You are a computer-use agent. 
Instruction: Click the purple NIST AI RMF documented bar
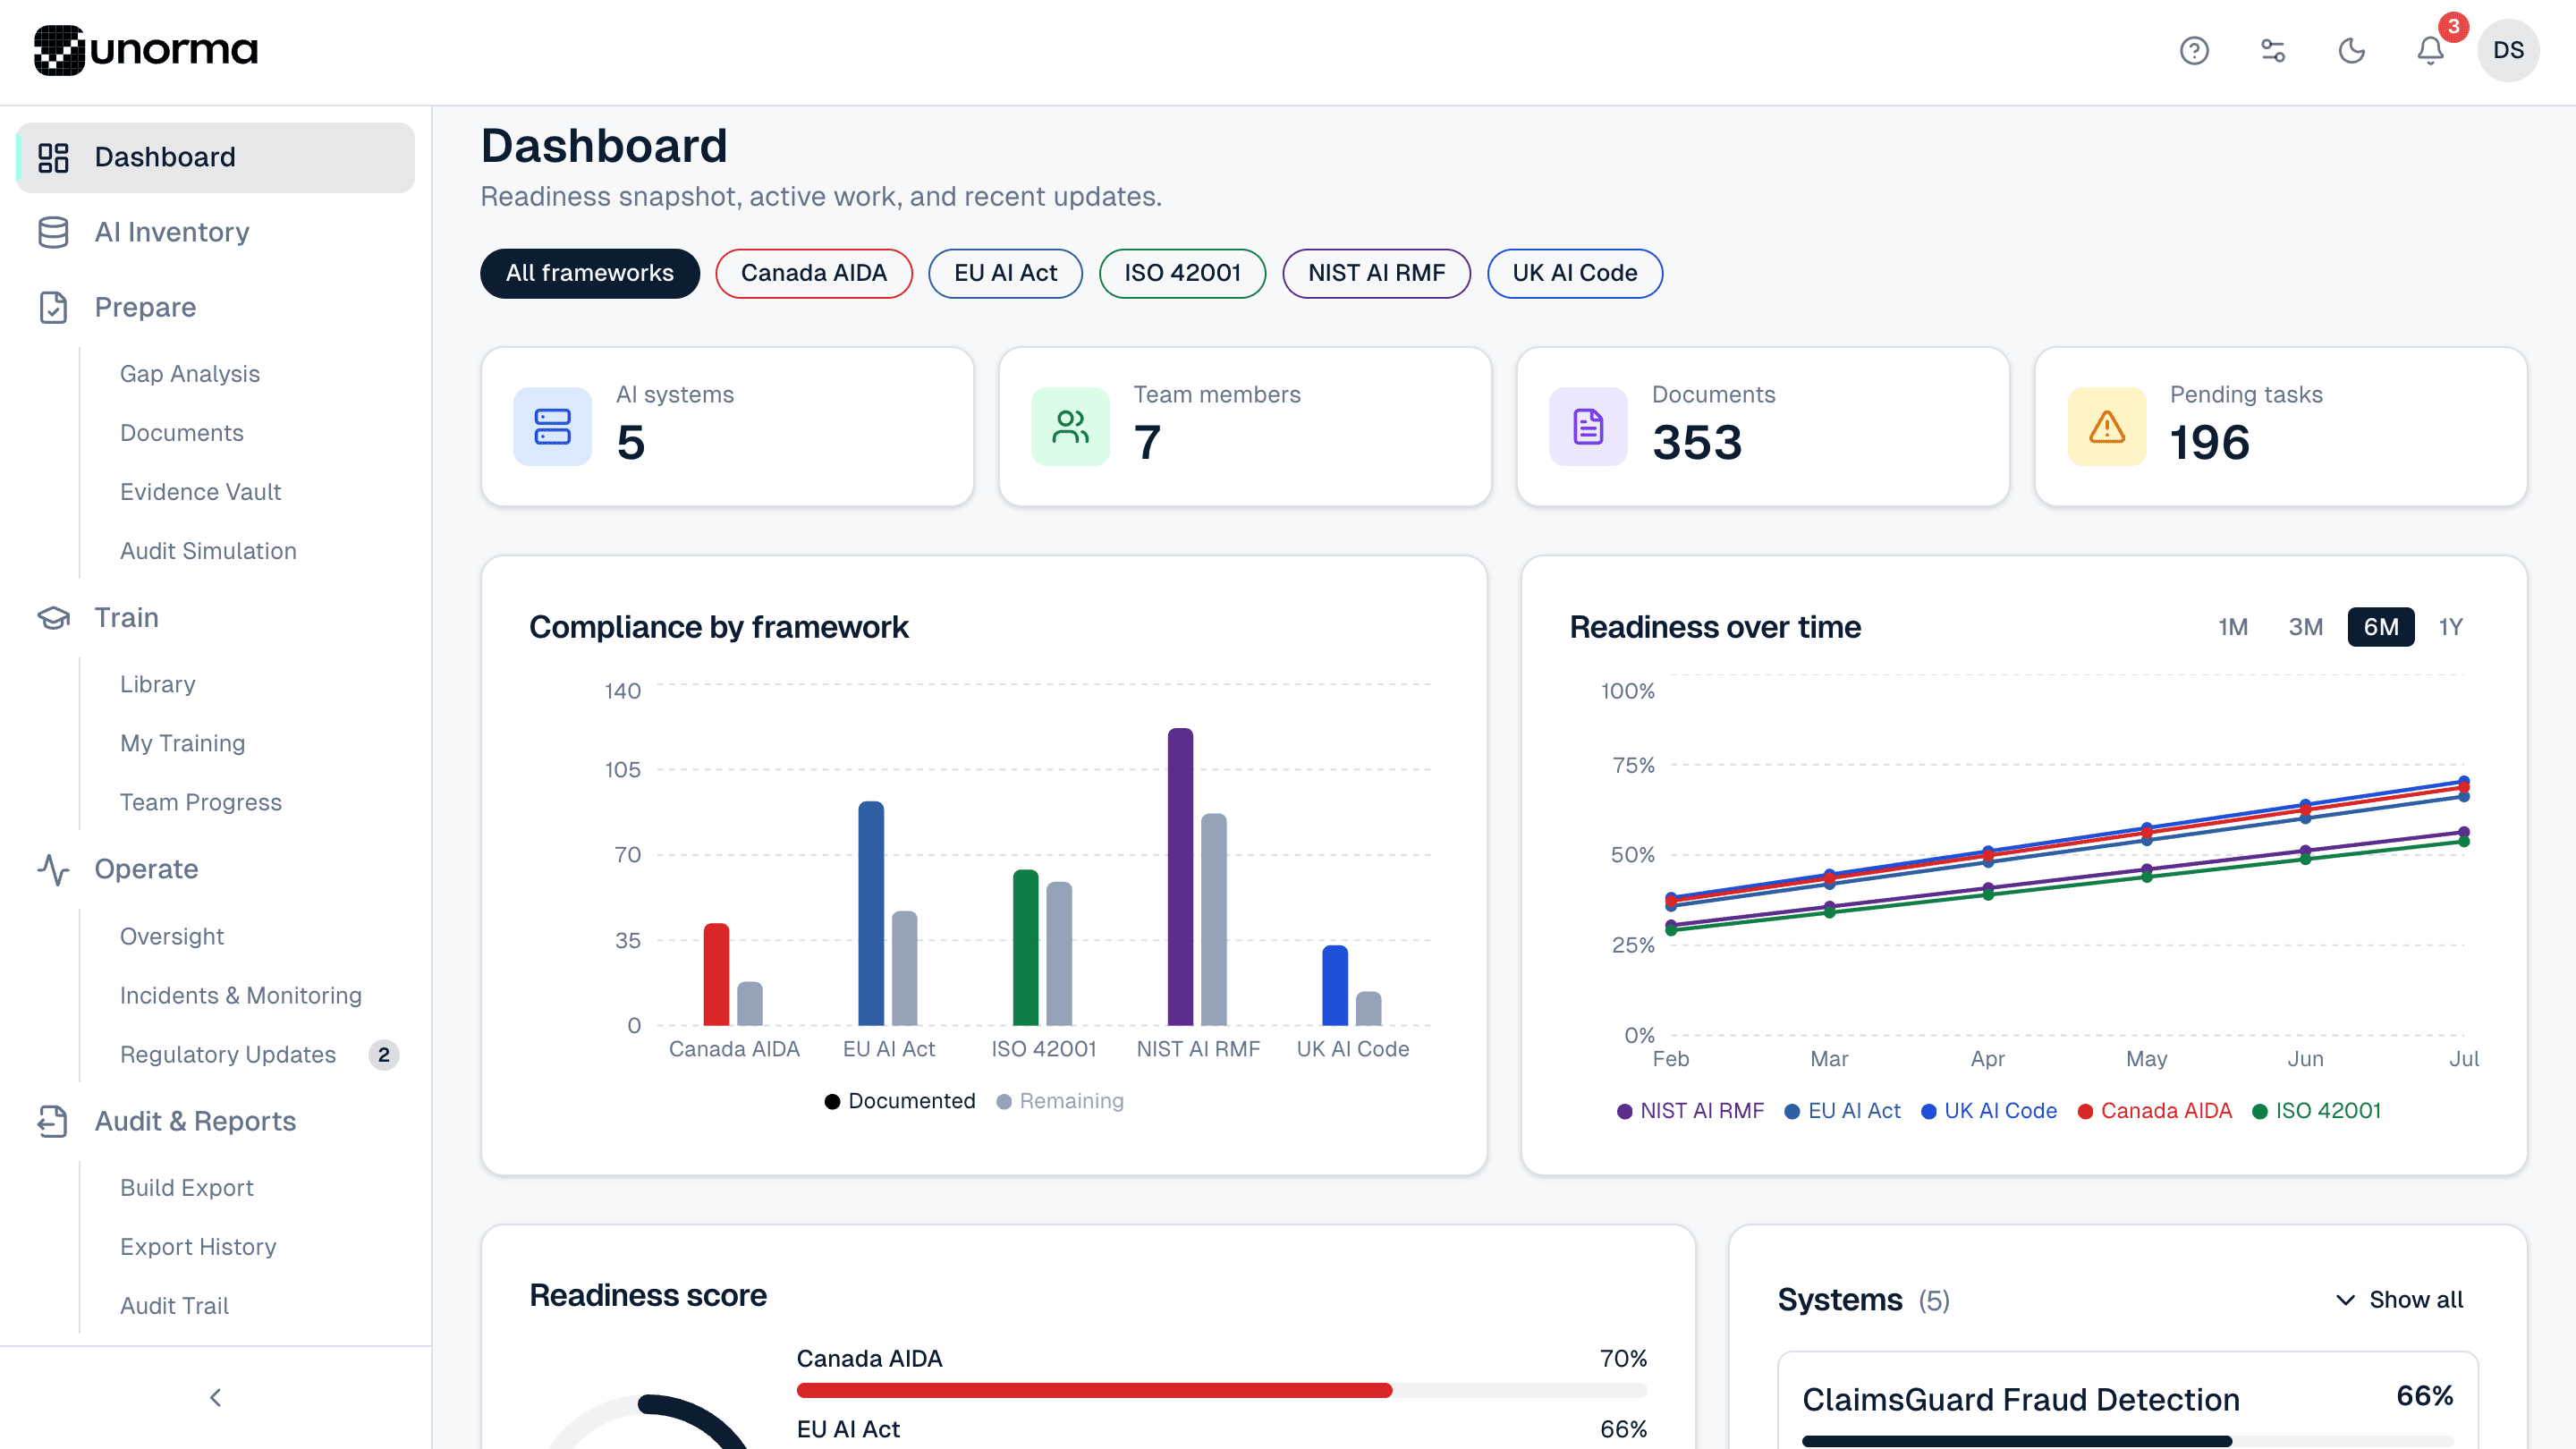click(x=1180, y=876)
